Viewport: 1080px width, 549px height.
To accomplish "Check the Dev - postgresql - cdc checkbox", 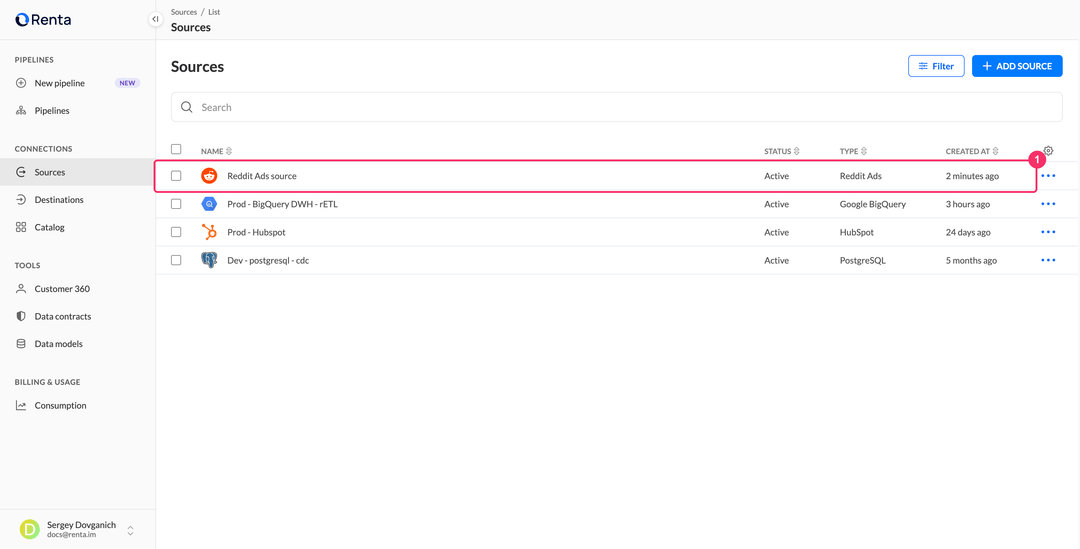I will [x=176, y=260].
